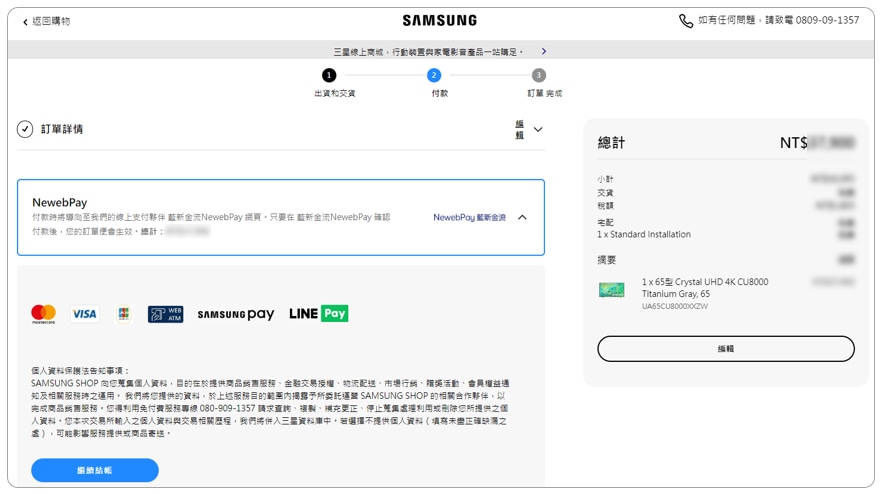Image resolution: width=882 pixels, height=494 pixels.
Task: Go to step 1 出貨和交貨
Action: [x=329, y=75]
